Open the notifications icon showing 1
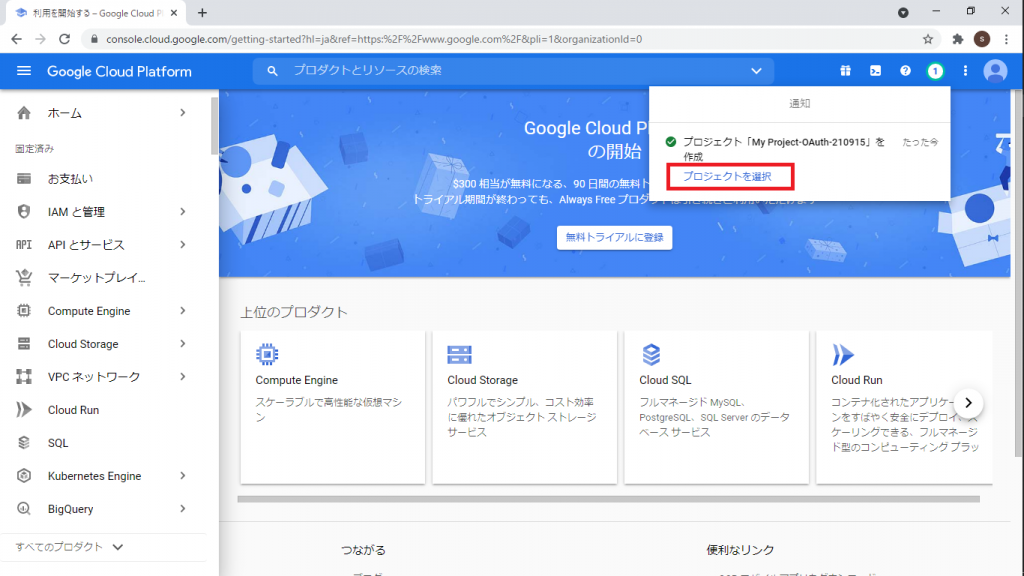 tap(933, 71)
